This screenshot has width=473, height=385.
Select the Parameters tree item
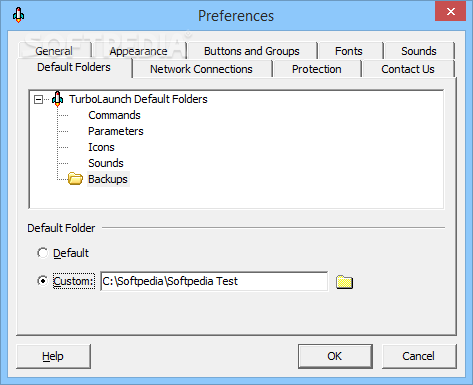point(116,131)
